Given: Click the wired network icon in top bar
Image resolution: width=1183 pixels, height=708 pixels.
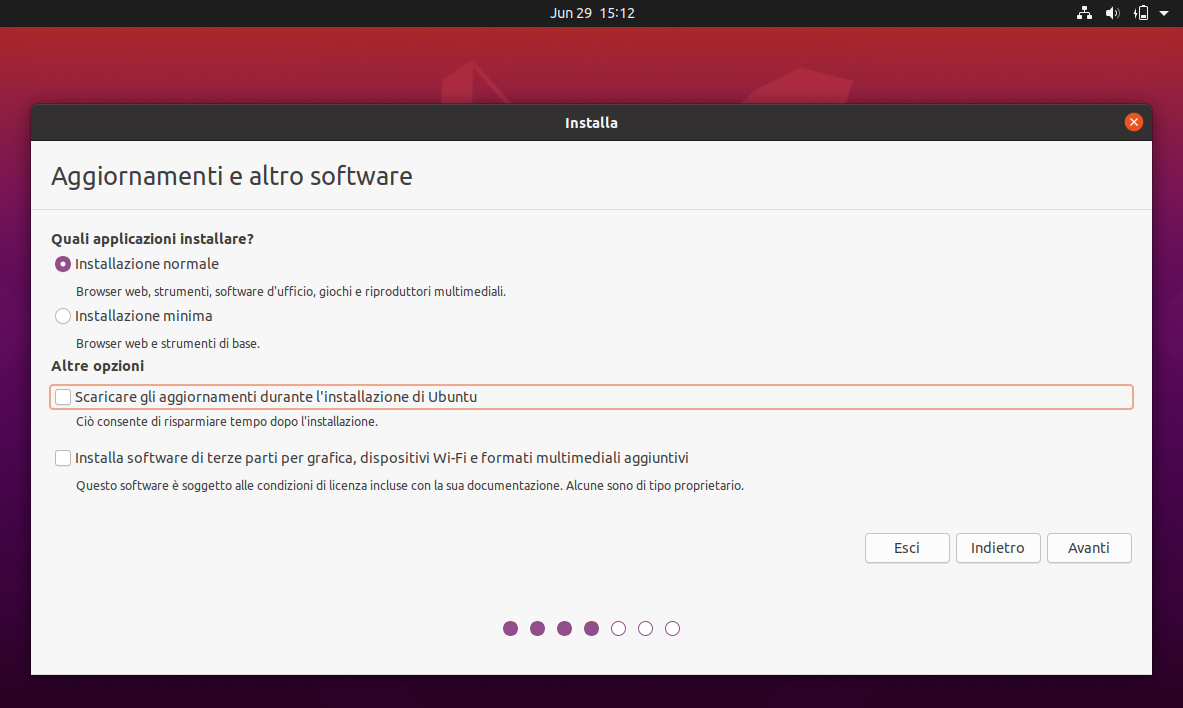Looking at the screenshot, I should click(1084, 13).
